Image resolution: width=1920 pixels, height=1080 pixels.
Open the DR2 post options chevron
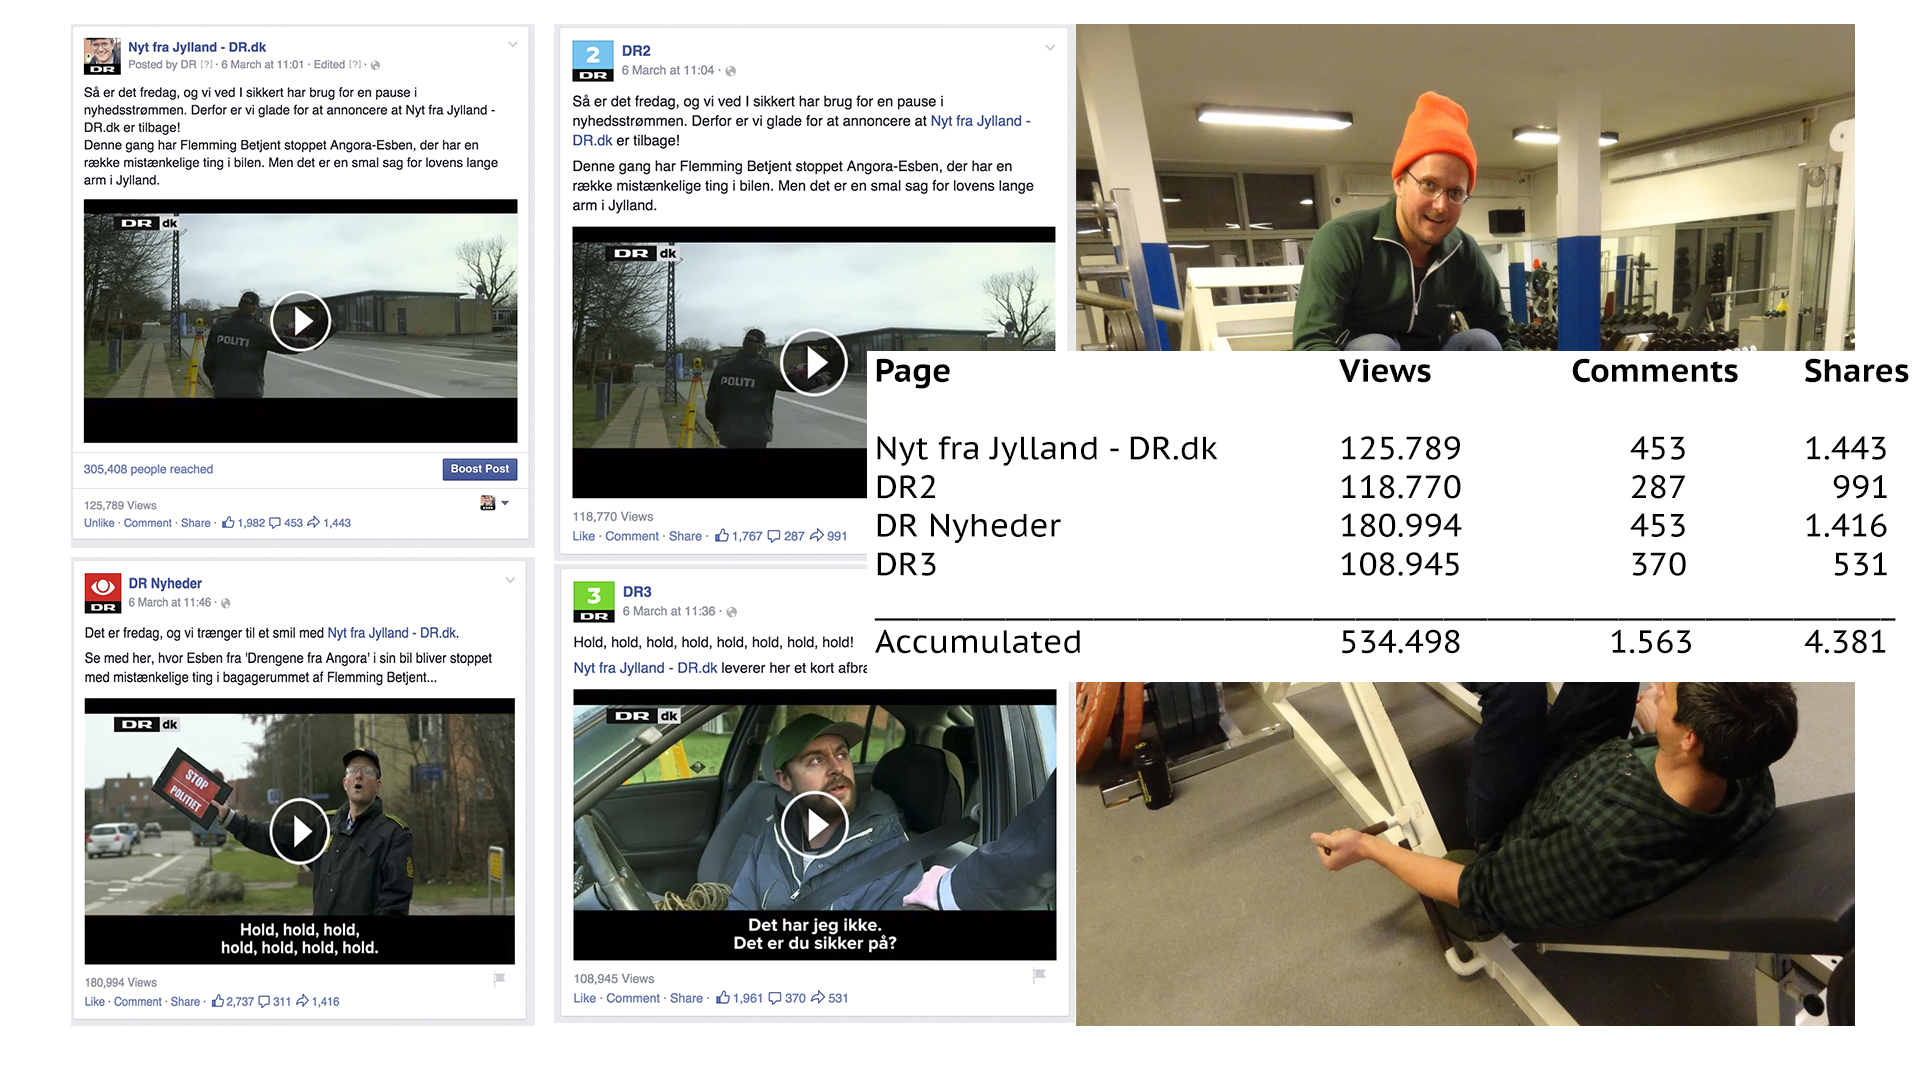(x=1050, y=47)
